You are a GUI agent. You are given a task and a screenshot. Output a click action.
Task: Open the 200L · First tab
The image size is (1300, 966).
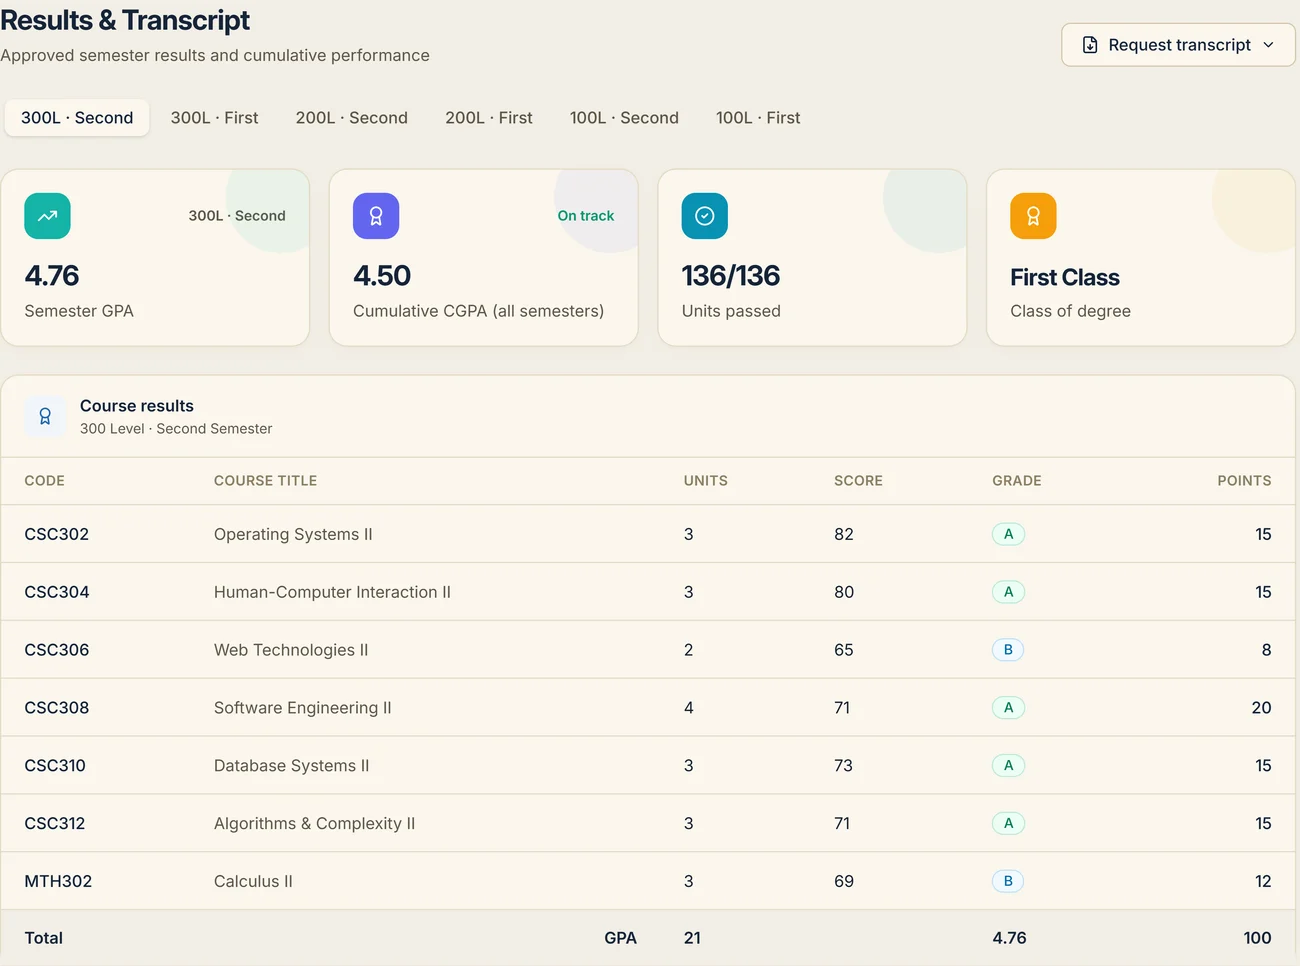point(489,118)
